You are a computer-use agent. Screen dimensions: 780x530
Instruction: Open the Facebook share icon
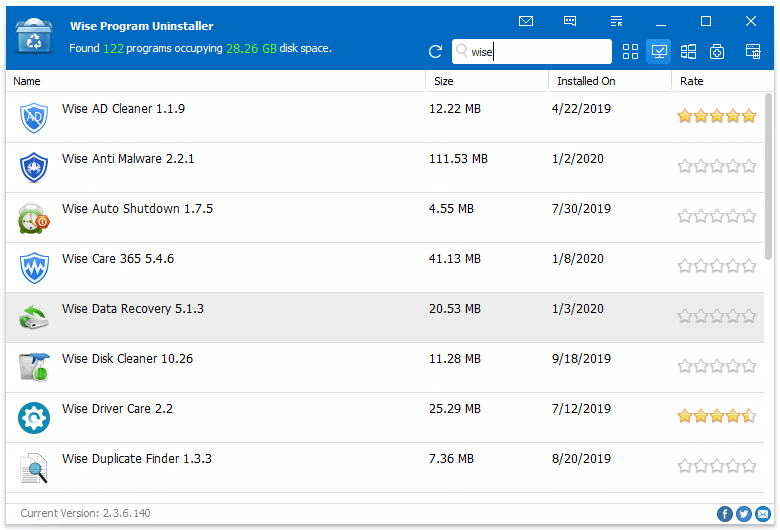coord(724,514)
